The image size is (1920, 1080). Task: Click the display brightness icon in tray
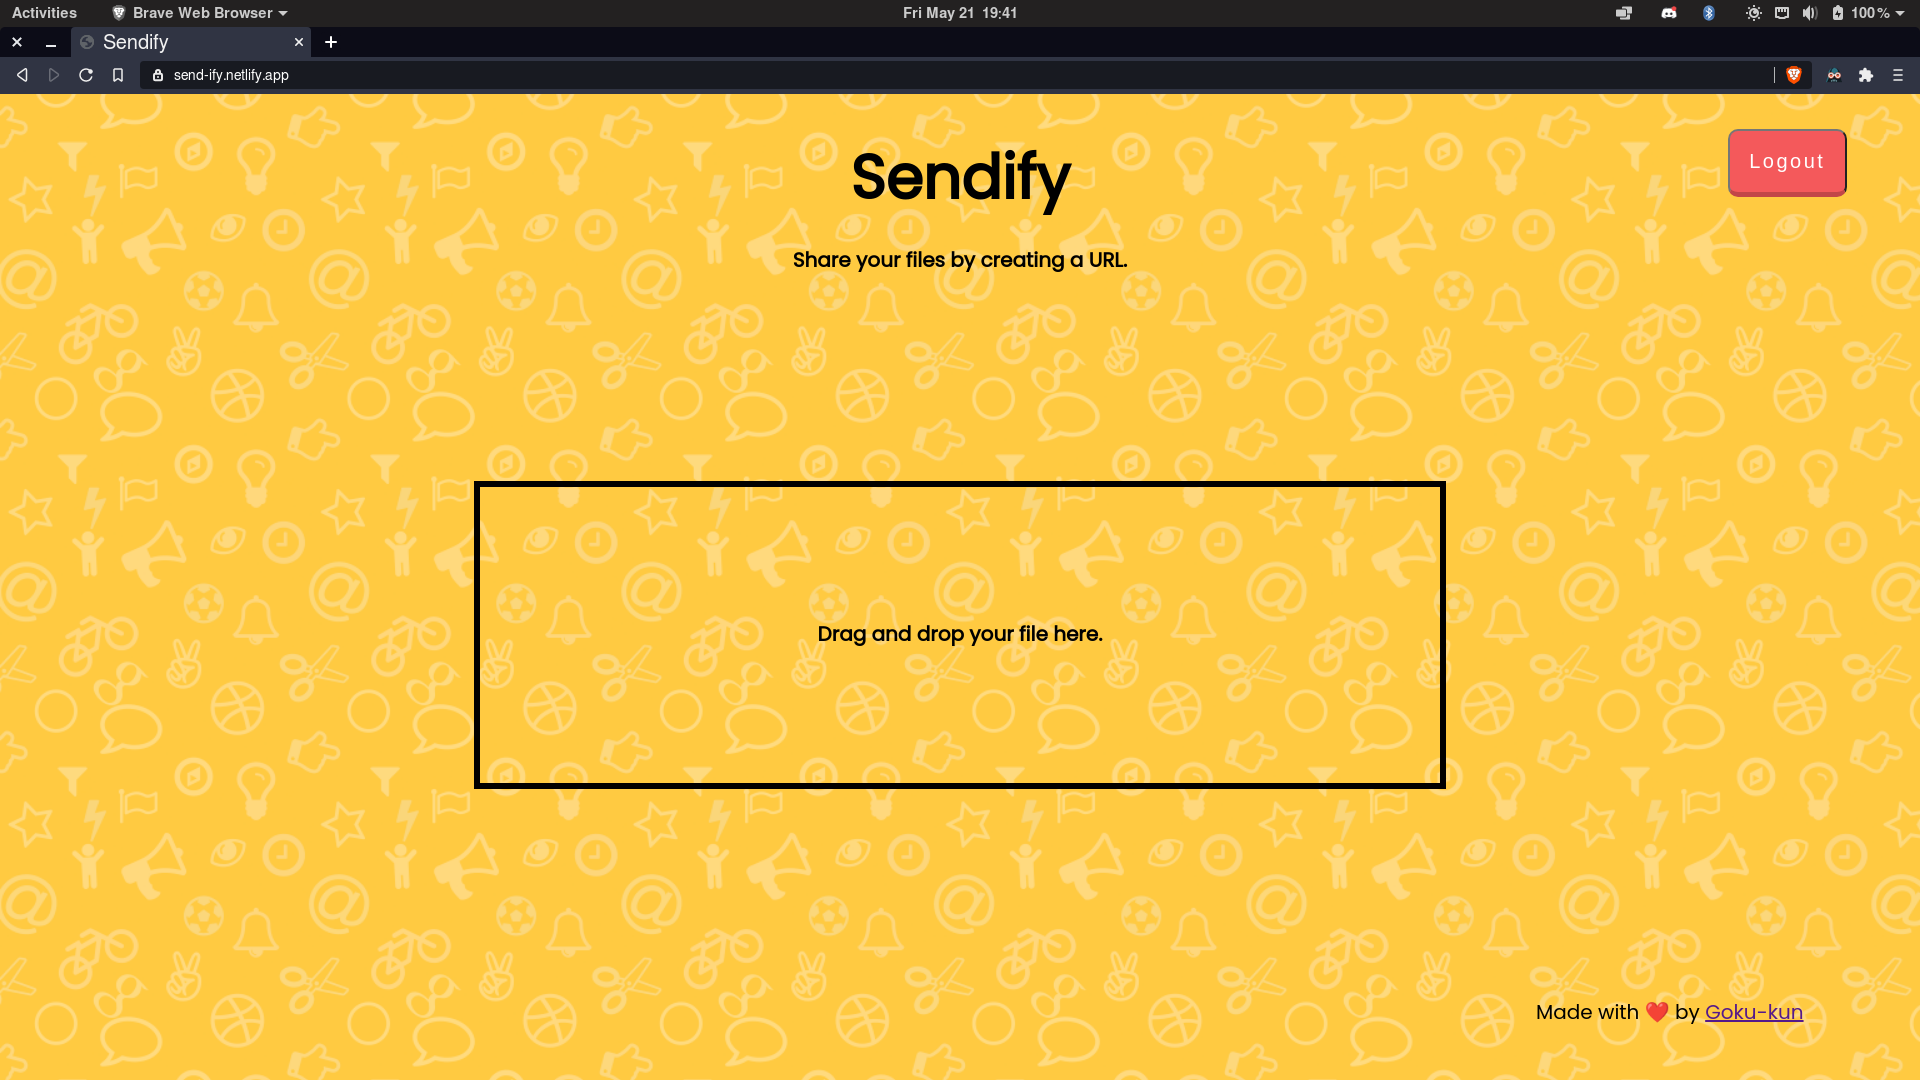(1751, 12)
